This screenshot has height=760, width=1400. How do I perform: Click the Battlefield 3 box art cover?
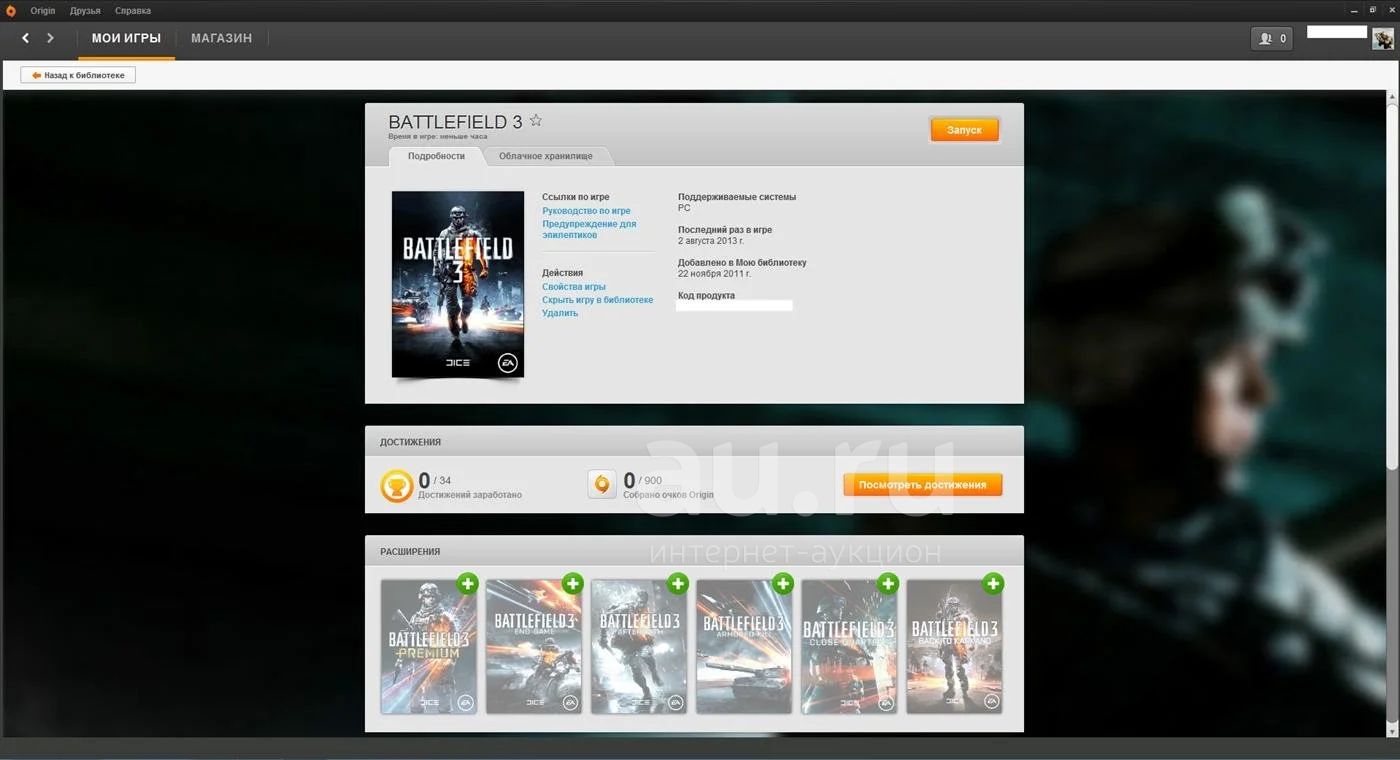click(x=458, y=284)
